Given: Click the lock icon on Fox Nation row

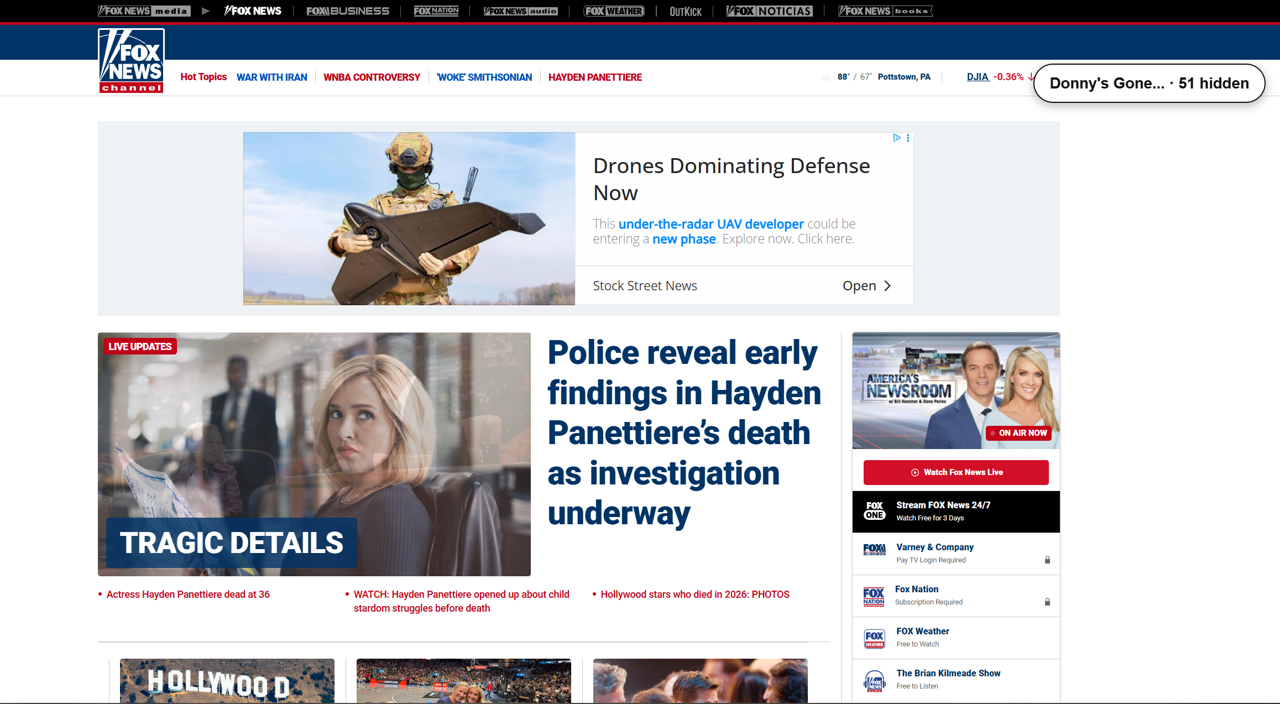Looking at the screenshot, I should (x=1047, y=602).
